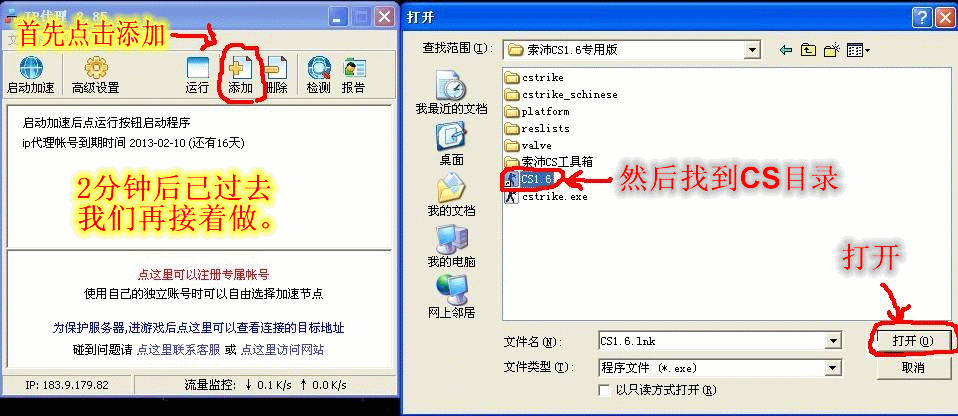Expand the 文件类型 dropdown arrow

tap(832, 368)
